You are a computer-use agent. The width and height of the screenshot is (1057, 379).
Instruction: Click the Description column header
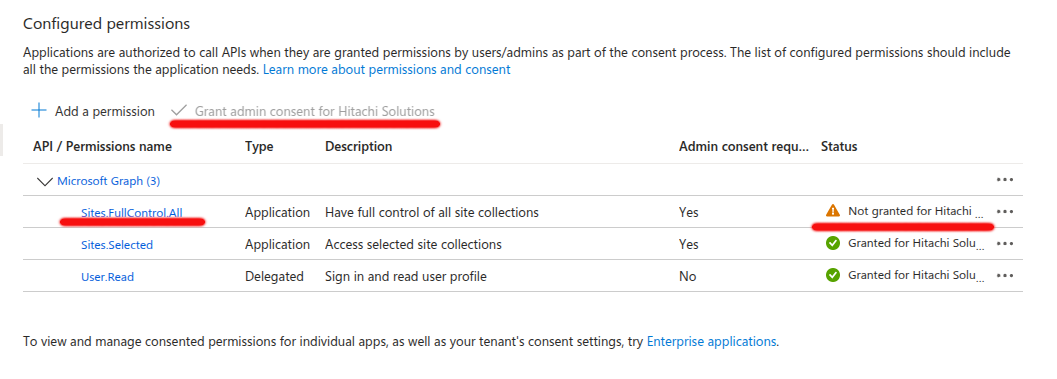359,146
